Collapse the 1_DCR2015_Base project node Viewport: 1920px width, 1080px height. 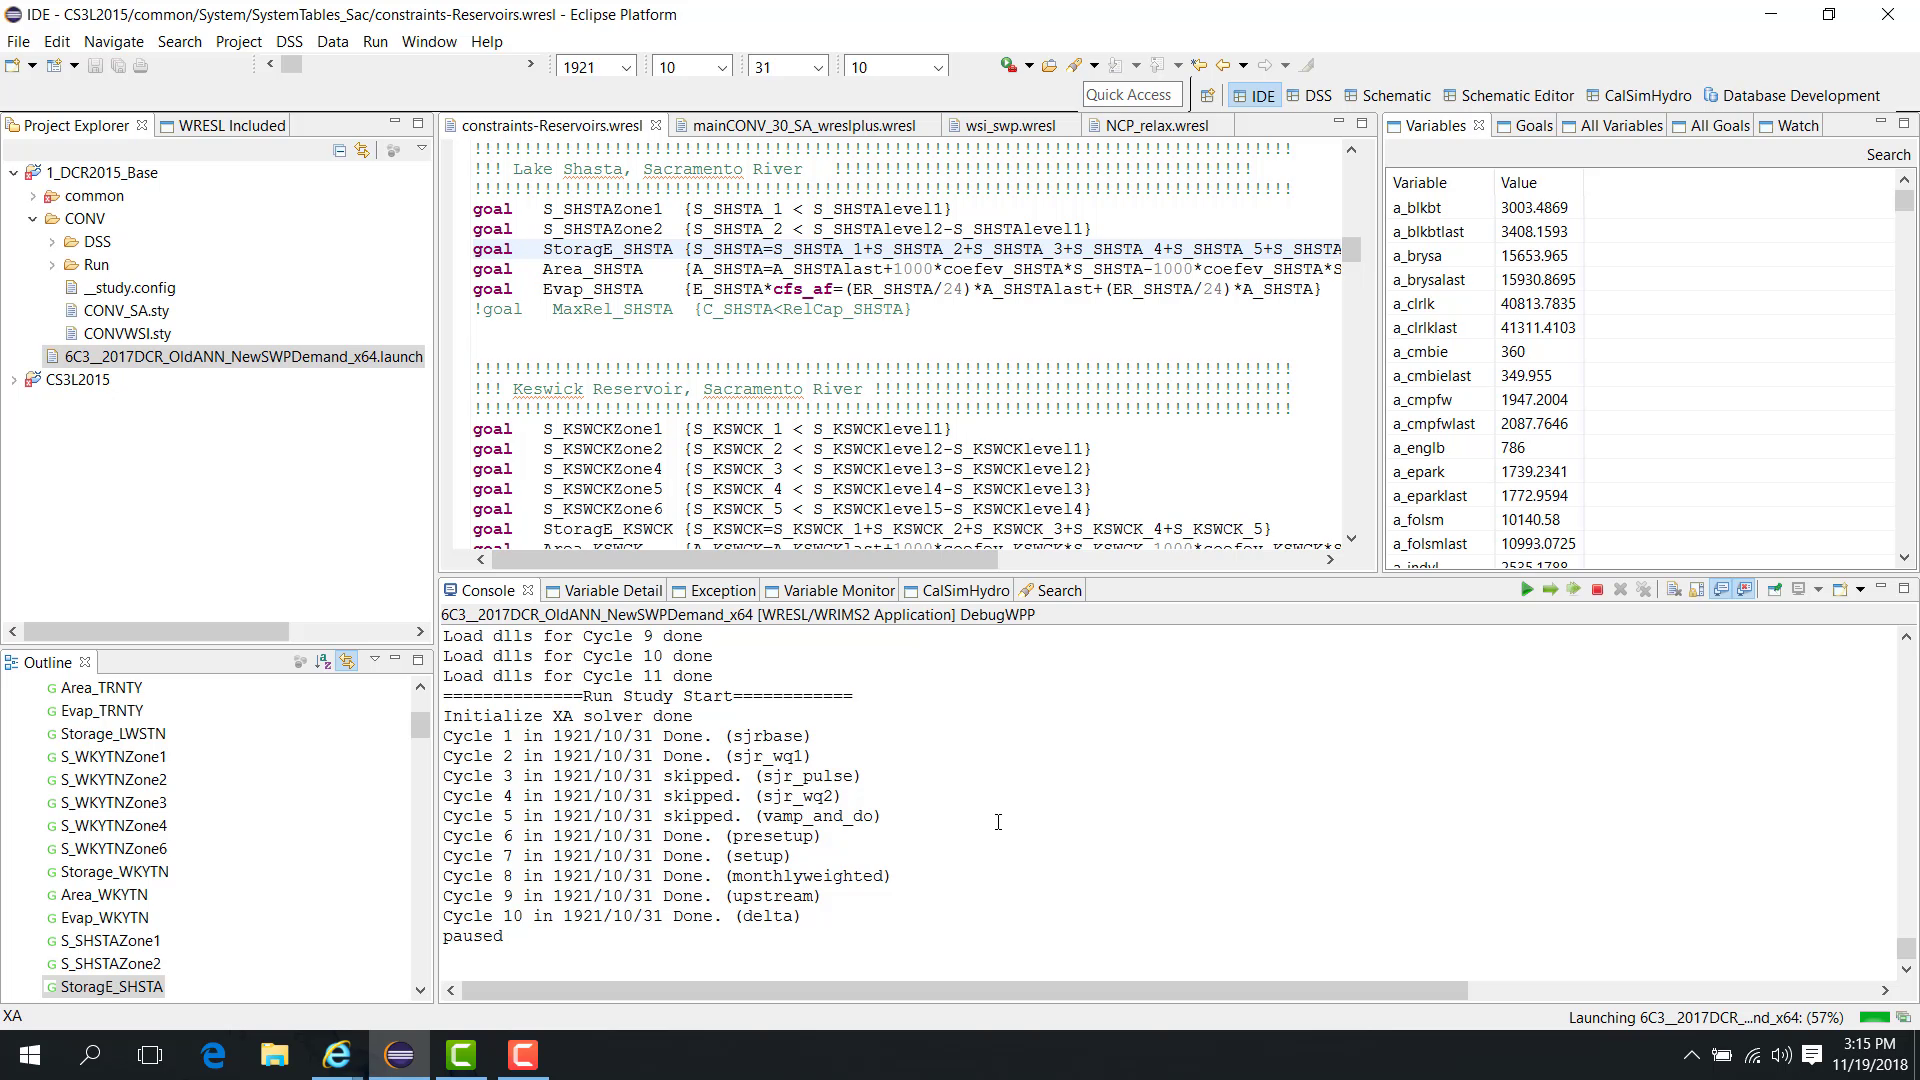point(13,172)
